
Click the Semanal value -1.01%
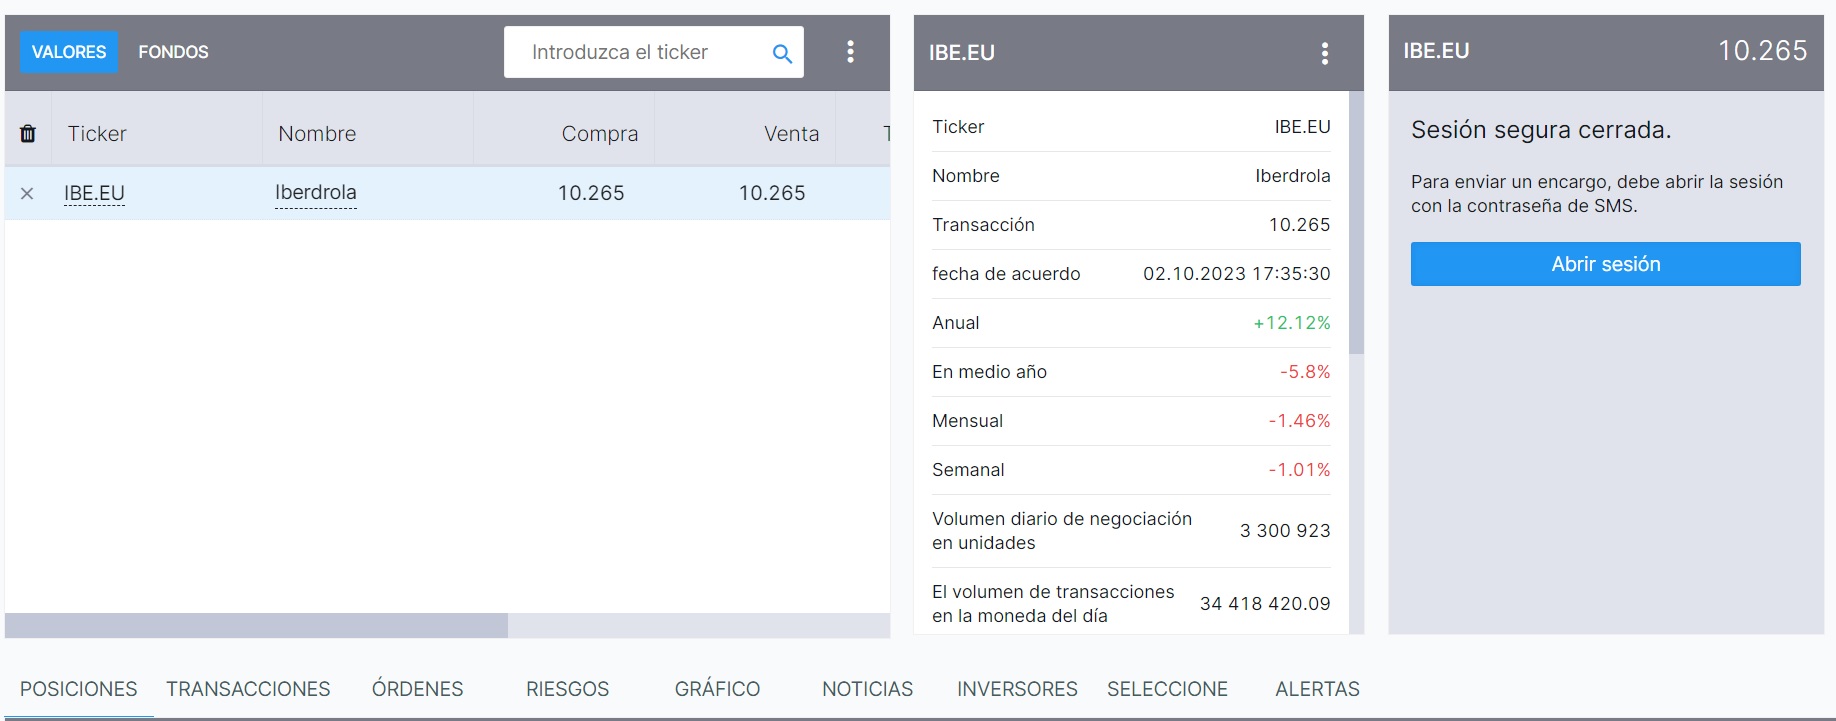coord(1299,470)
